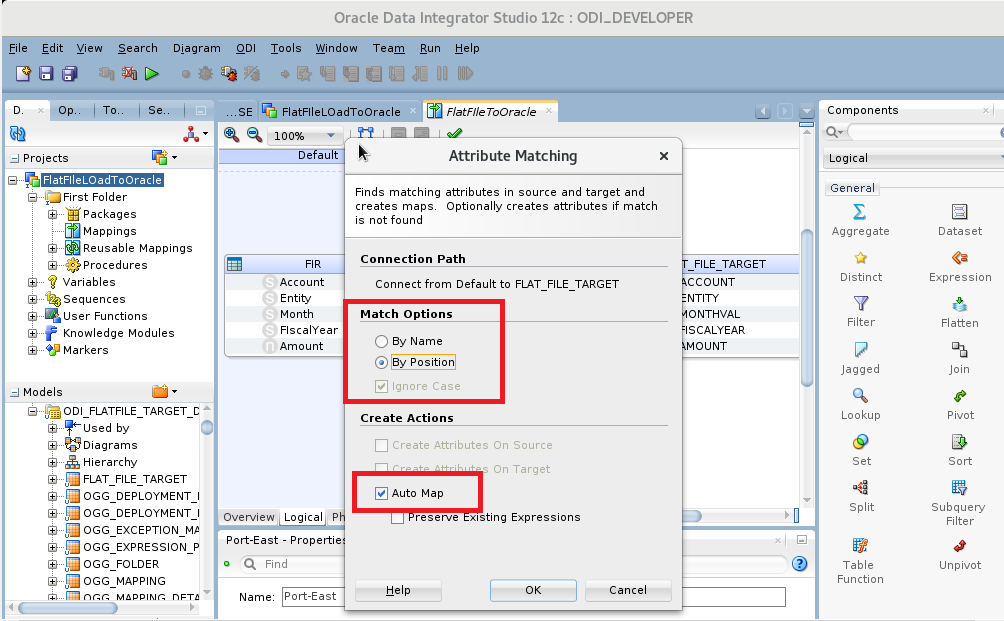
Task: Select the Split component
Action: pyautogui.click(x=859, y=495)
